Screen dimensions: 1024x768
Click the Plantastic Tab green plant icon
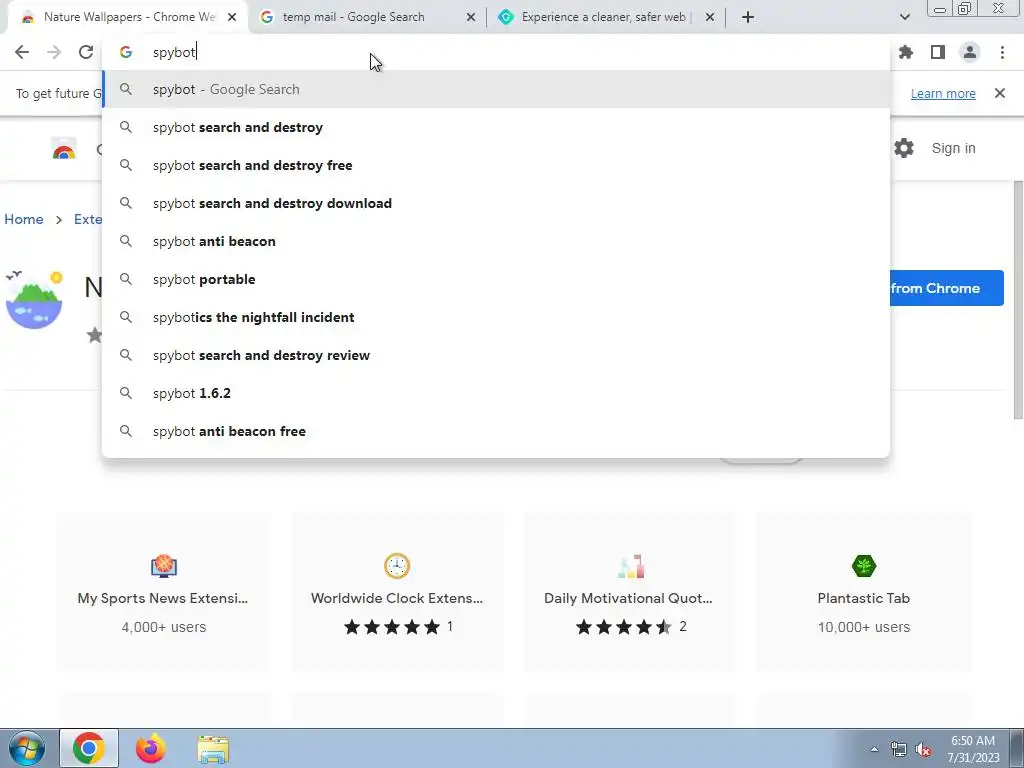pos(863,566)
